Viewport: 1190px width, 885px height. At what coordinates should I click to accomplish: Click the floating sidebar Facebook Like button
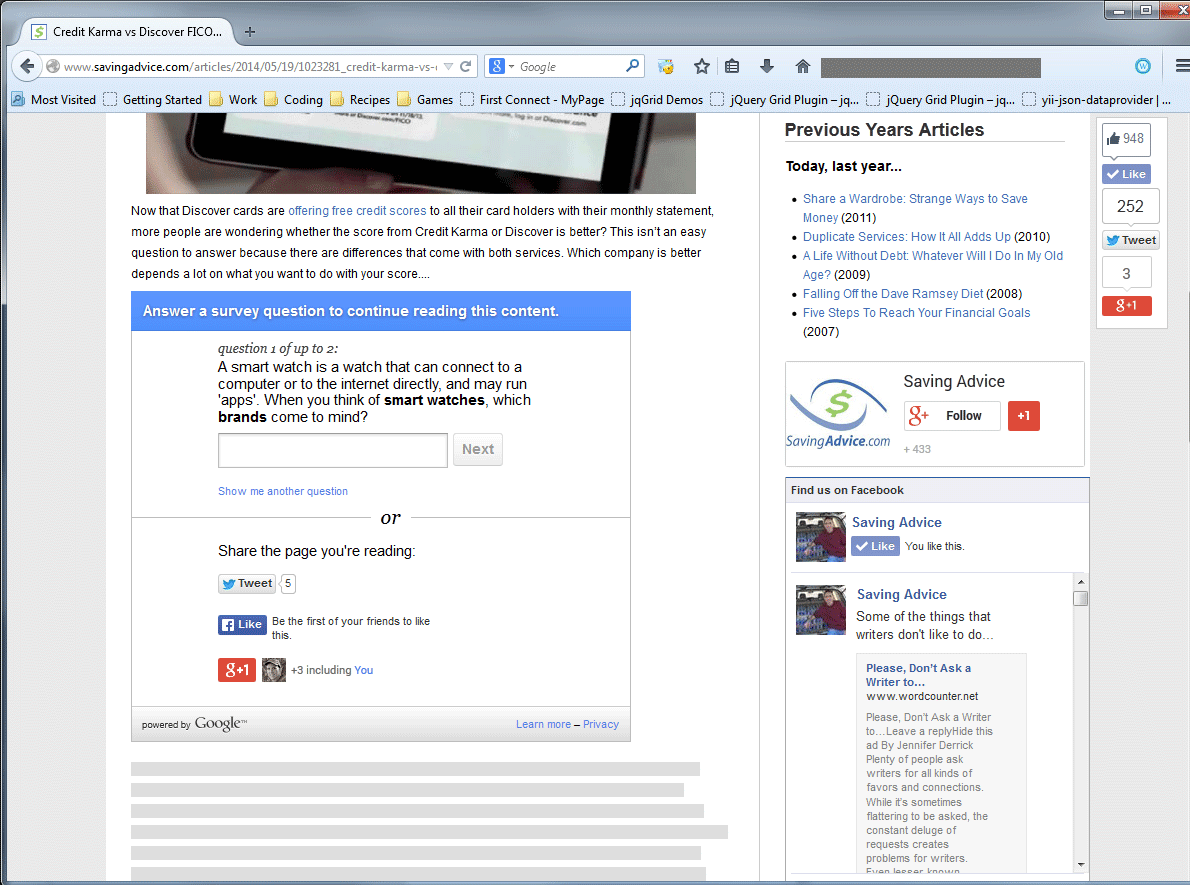pos(1126,174)
